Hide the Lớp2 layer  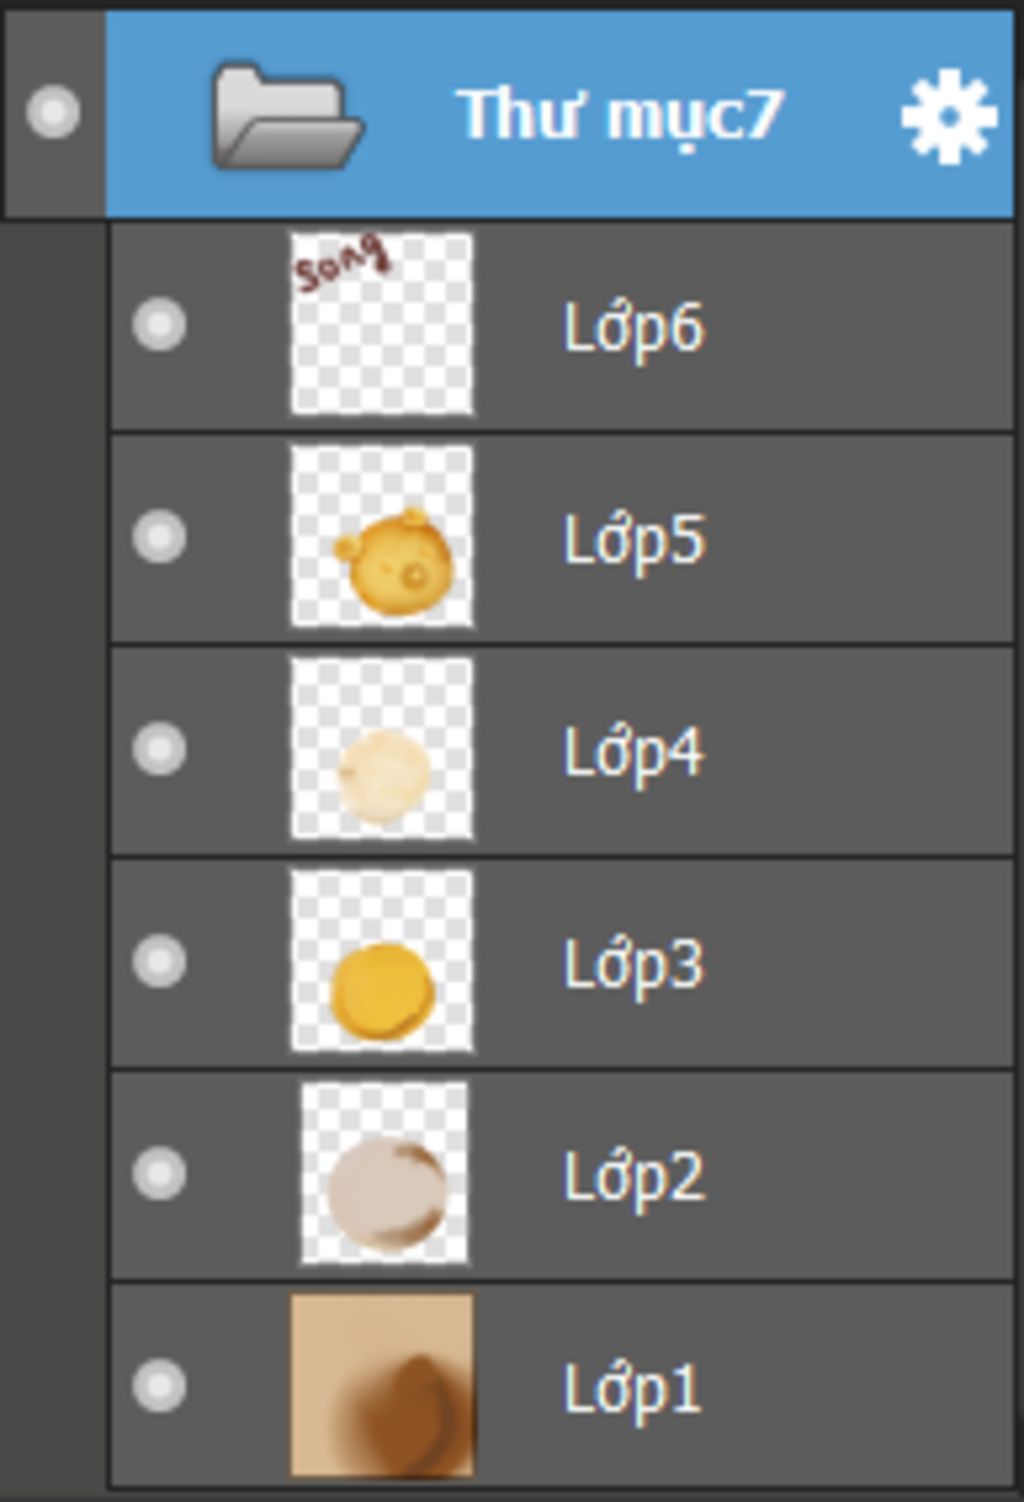coord(159,1173)
